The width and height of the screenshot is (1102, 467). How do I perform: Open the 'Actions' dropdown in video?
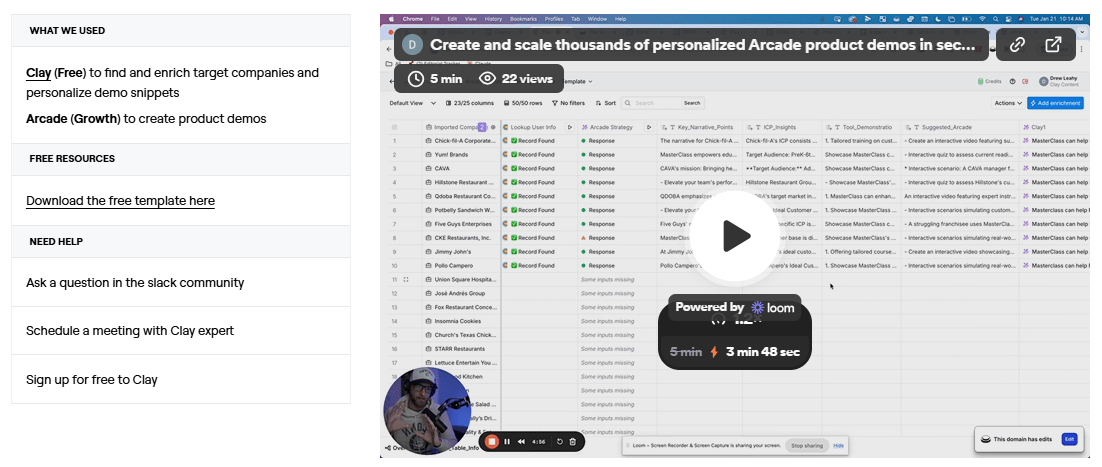point(1008,103)
